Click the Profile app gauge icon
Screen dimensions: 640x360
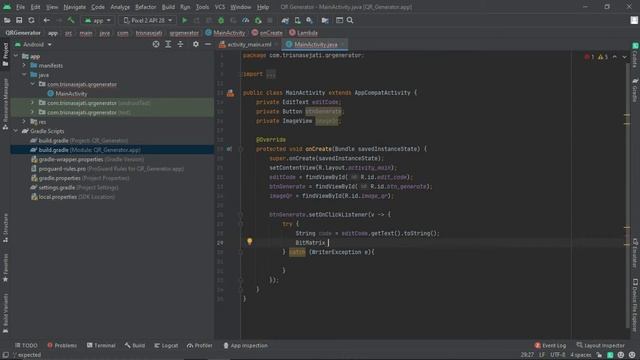point(245,20)
